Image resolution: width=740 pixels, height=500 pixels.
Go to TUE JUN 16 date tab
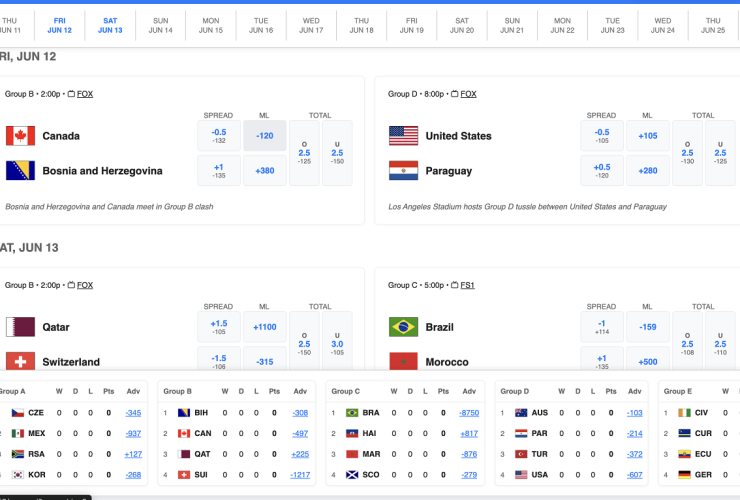point(261,25)
